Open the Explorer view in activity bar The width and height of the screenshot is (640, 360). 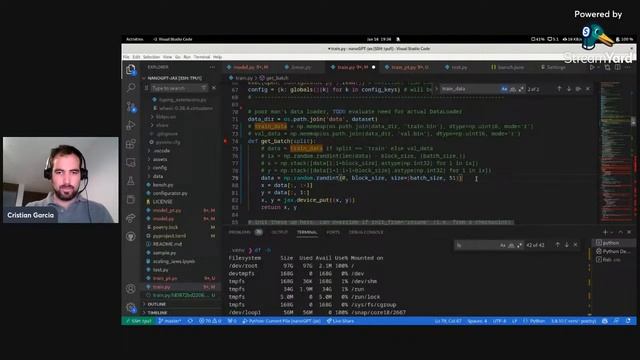(131, 70)
